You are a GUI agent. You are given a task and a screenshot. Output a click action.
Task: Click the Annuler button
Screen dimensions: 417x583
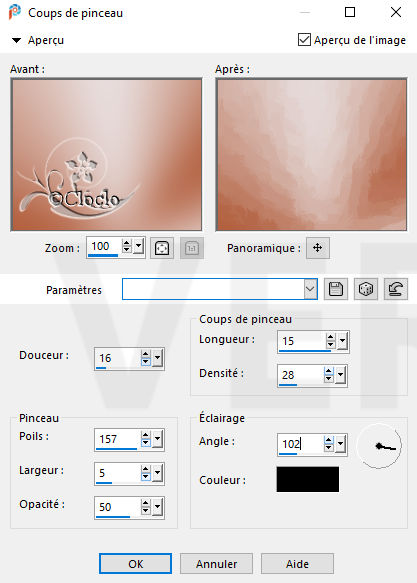(x=216, y=564)
